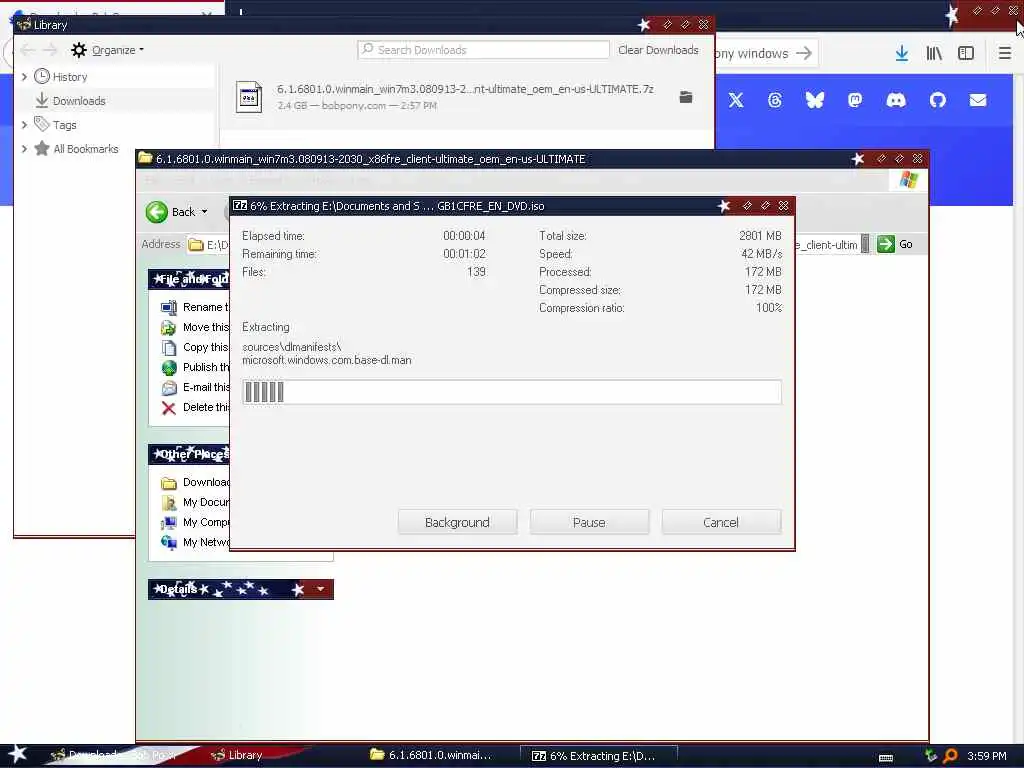Click Windows flag logo in Explorer

tap(908, 180)
